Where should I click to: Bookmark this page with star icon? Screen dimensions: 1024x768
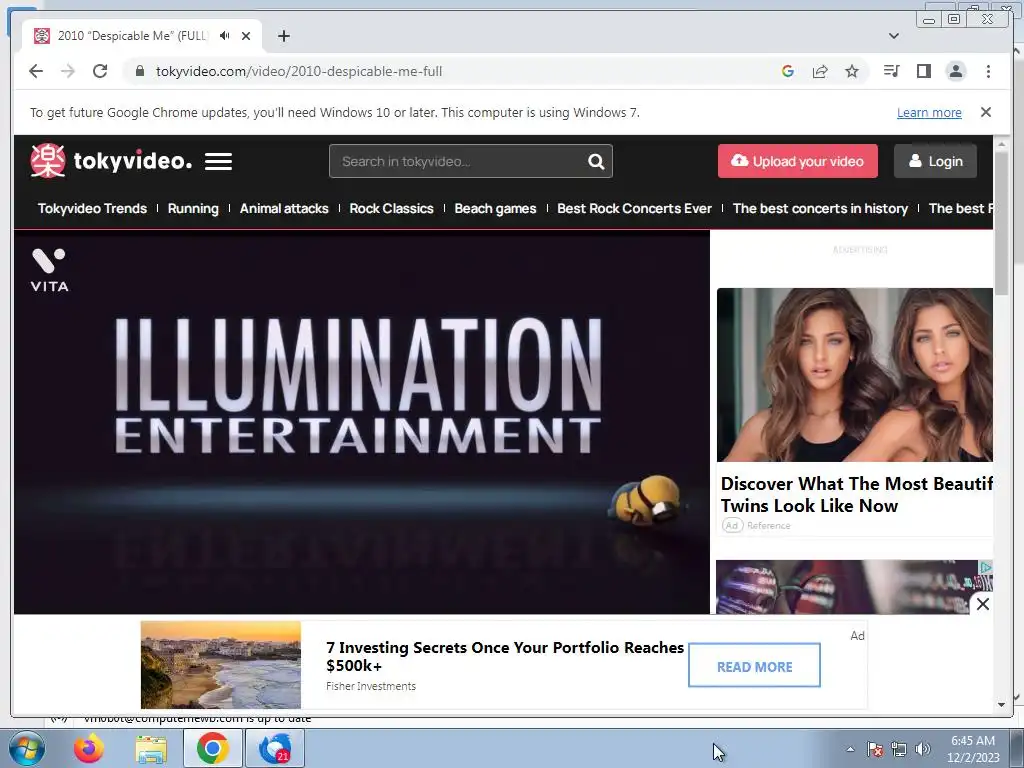(852, 71)
